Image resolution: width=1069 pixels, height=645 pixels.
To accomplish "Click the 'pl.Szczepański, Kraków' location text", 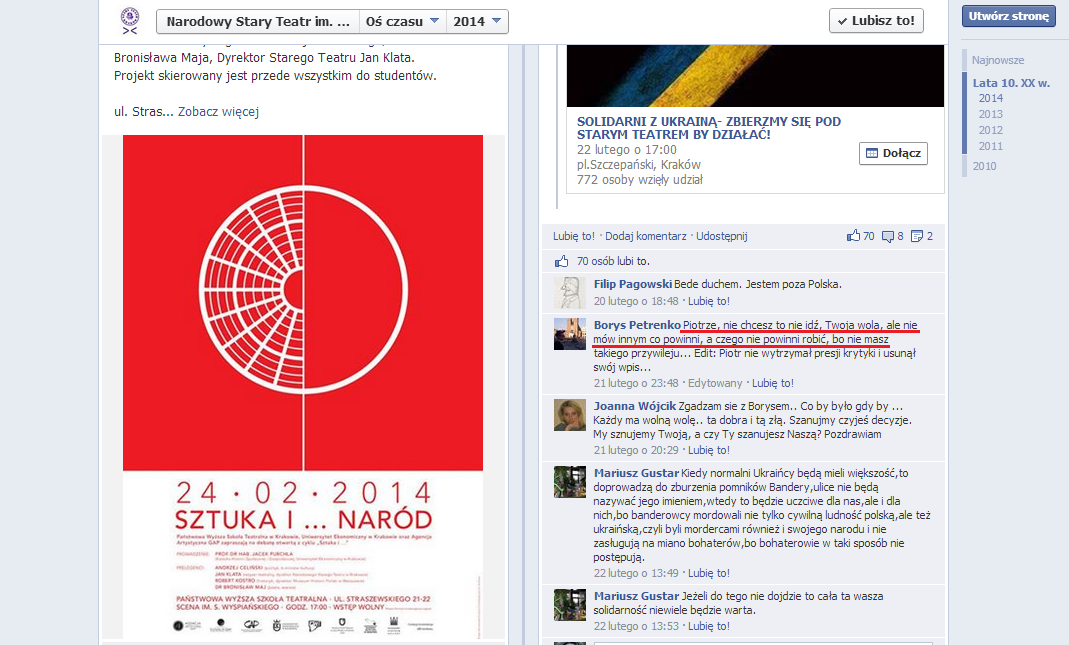I will [x=639, y=165].
